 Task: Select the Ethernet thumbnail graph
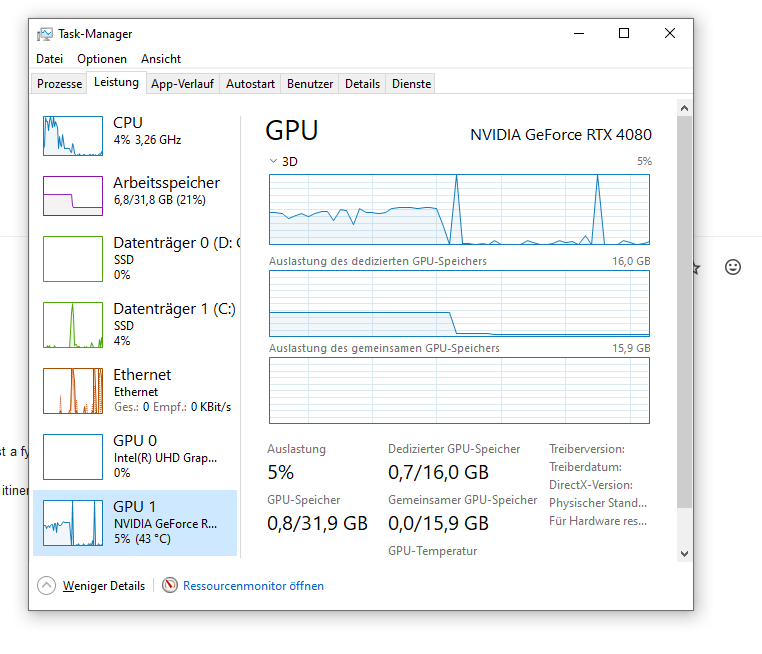pyautogui.click(x=73, y=391)
